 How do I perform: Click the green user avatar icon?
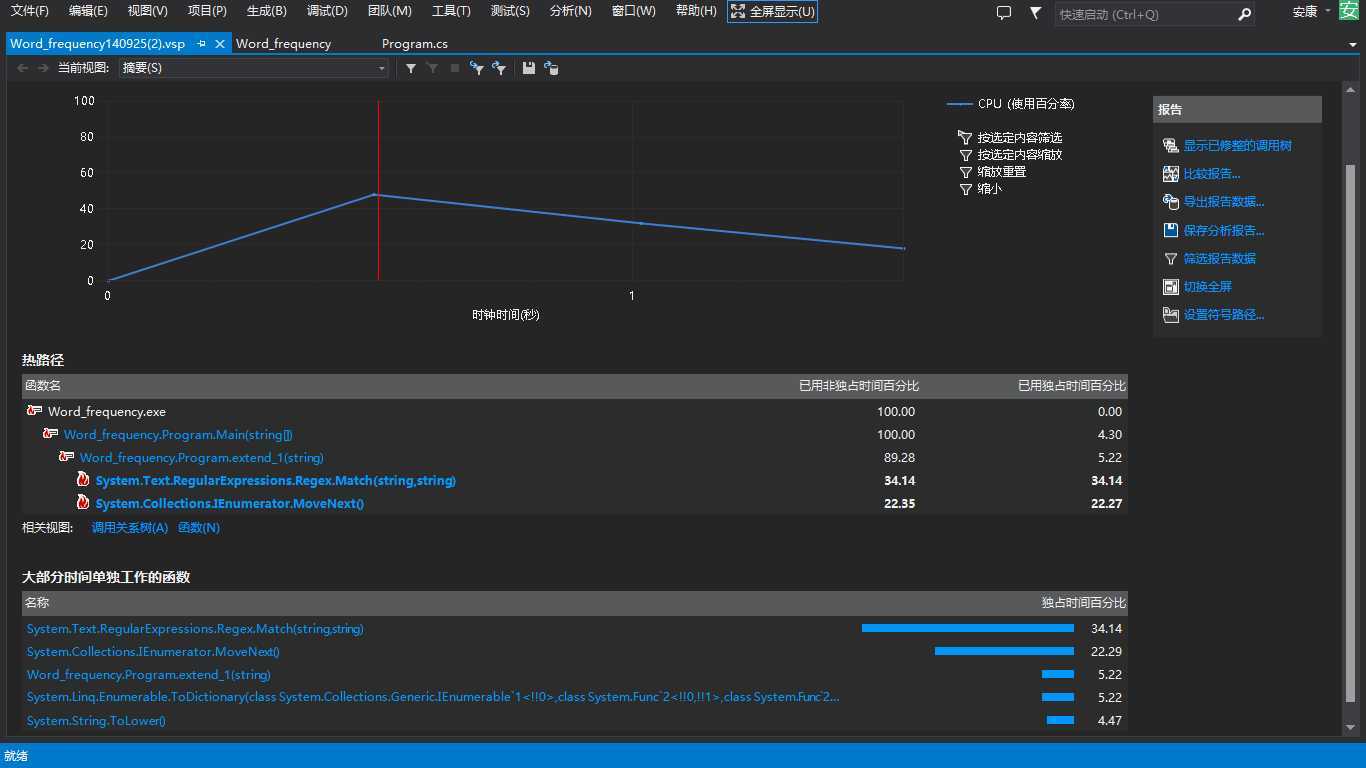(1349, 11)
